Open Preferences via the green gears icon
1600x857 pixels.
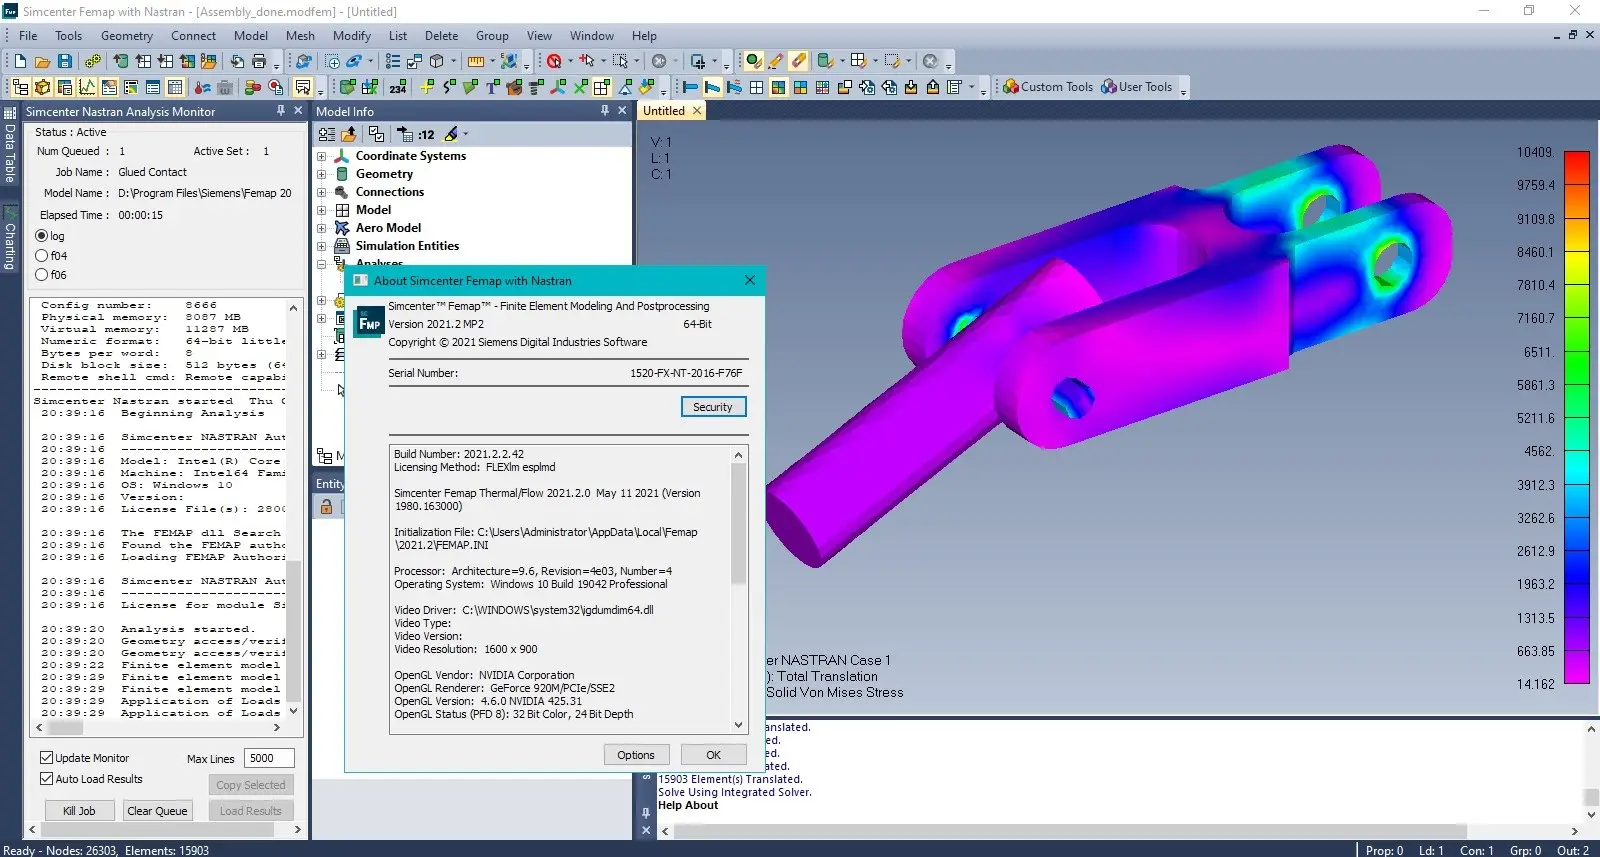click(x=93, y=61)
